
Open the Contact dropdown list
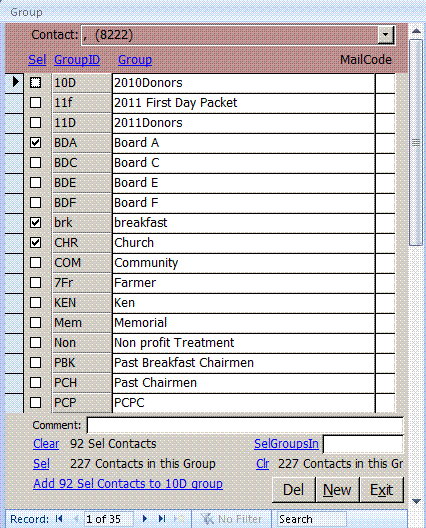coord(386,35)
